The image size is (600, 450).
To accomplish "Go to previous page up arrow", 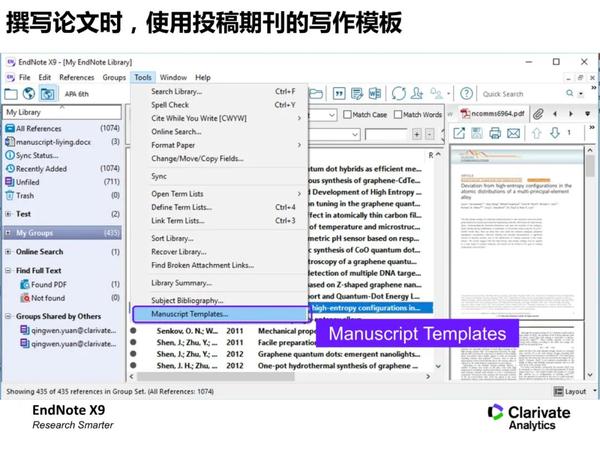I will pyautogui.click(x=536, y=133).
